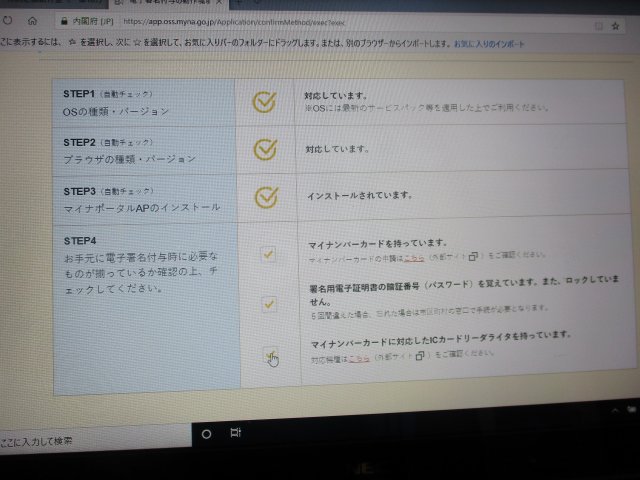Click the STEP2 browser check mark icon

(264, 148)
